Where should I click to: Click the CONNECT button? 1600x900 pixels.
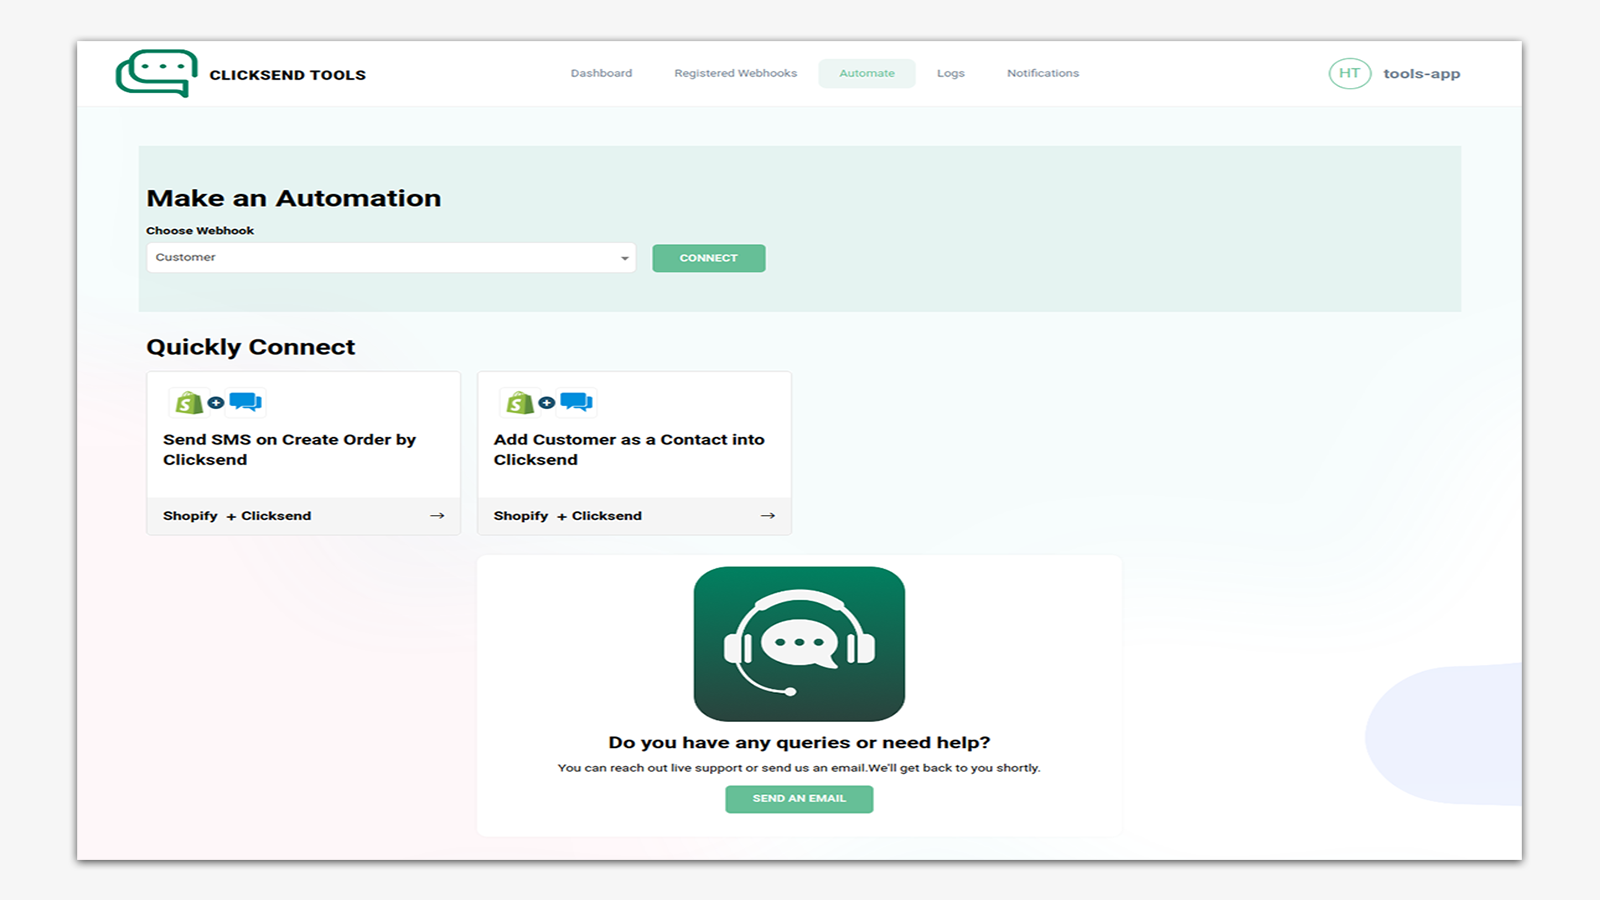tap(709, 258)
